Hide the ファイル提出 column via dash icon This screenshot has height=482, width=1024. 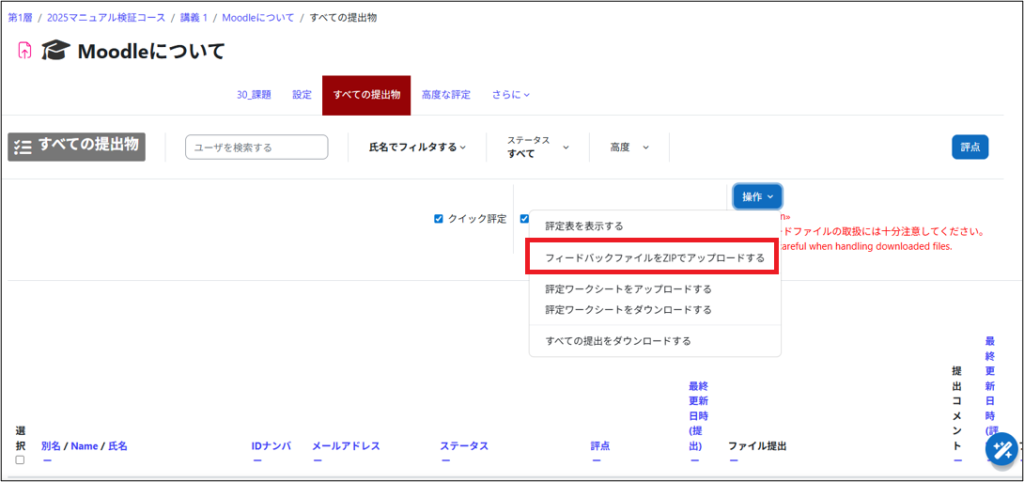point(733,460)
